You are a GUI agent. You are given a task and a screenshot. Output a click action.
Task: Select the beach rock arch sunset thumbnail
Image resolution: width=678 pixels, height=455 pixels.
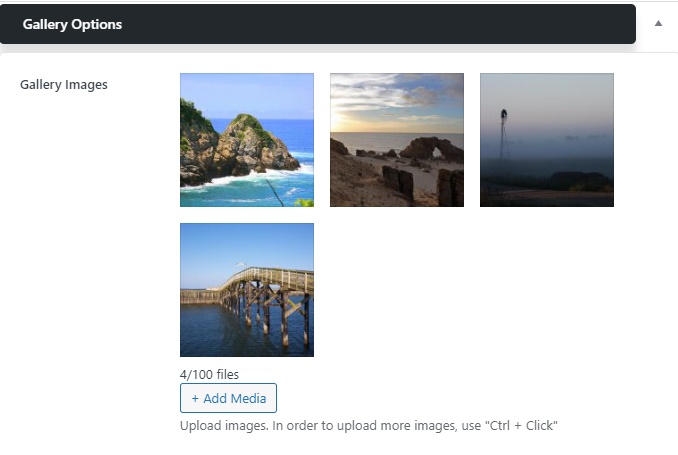click(x=397, y=140)
